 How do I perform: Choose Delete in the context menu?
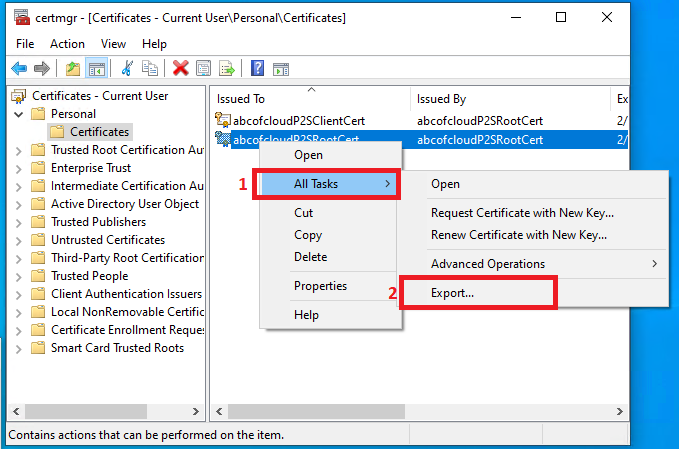coord(328,257)
